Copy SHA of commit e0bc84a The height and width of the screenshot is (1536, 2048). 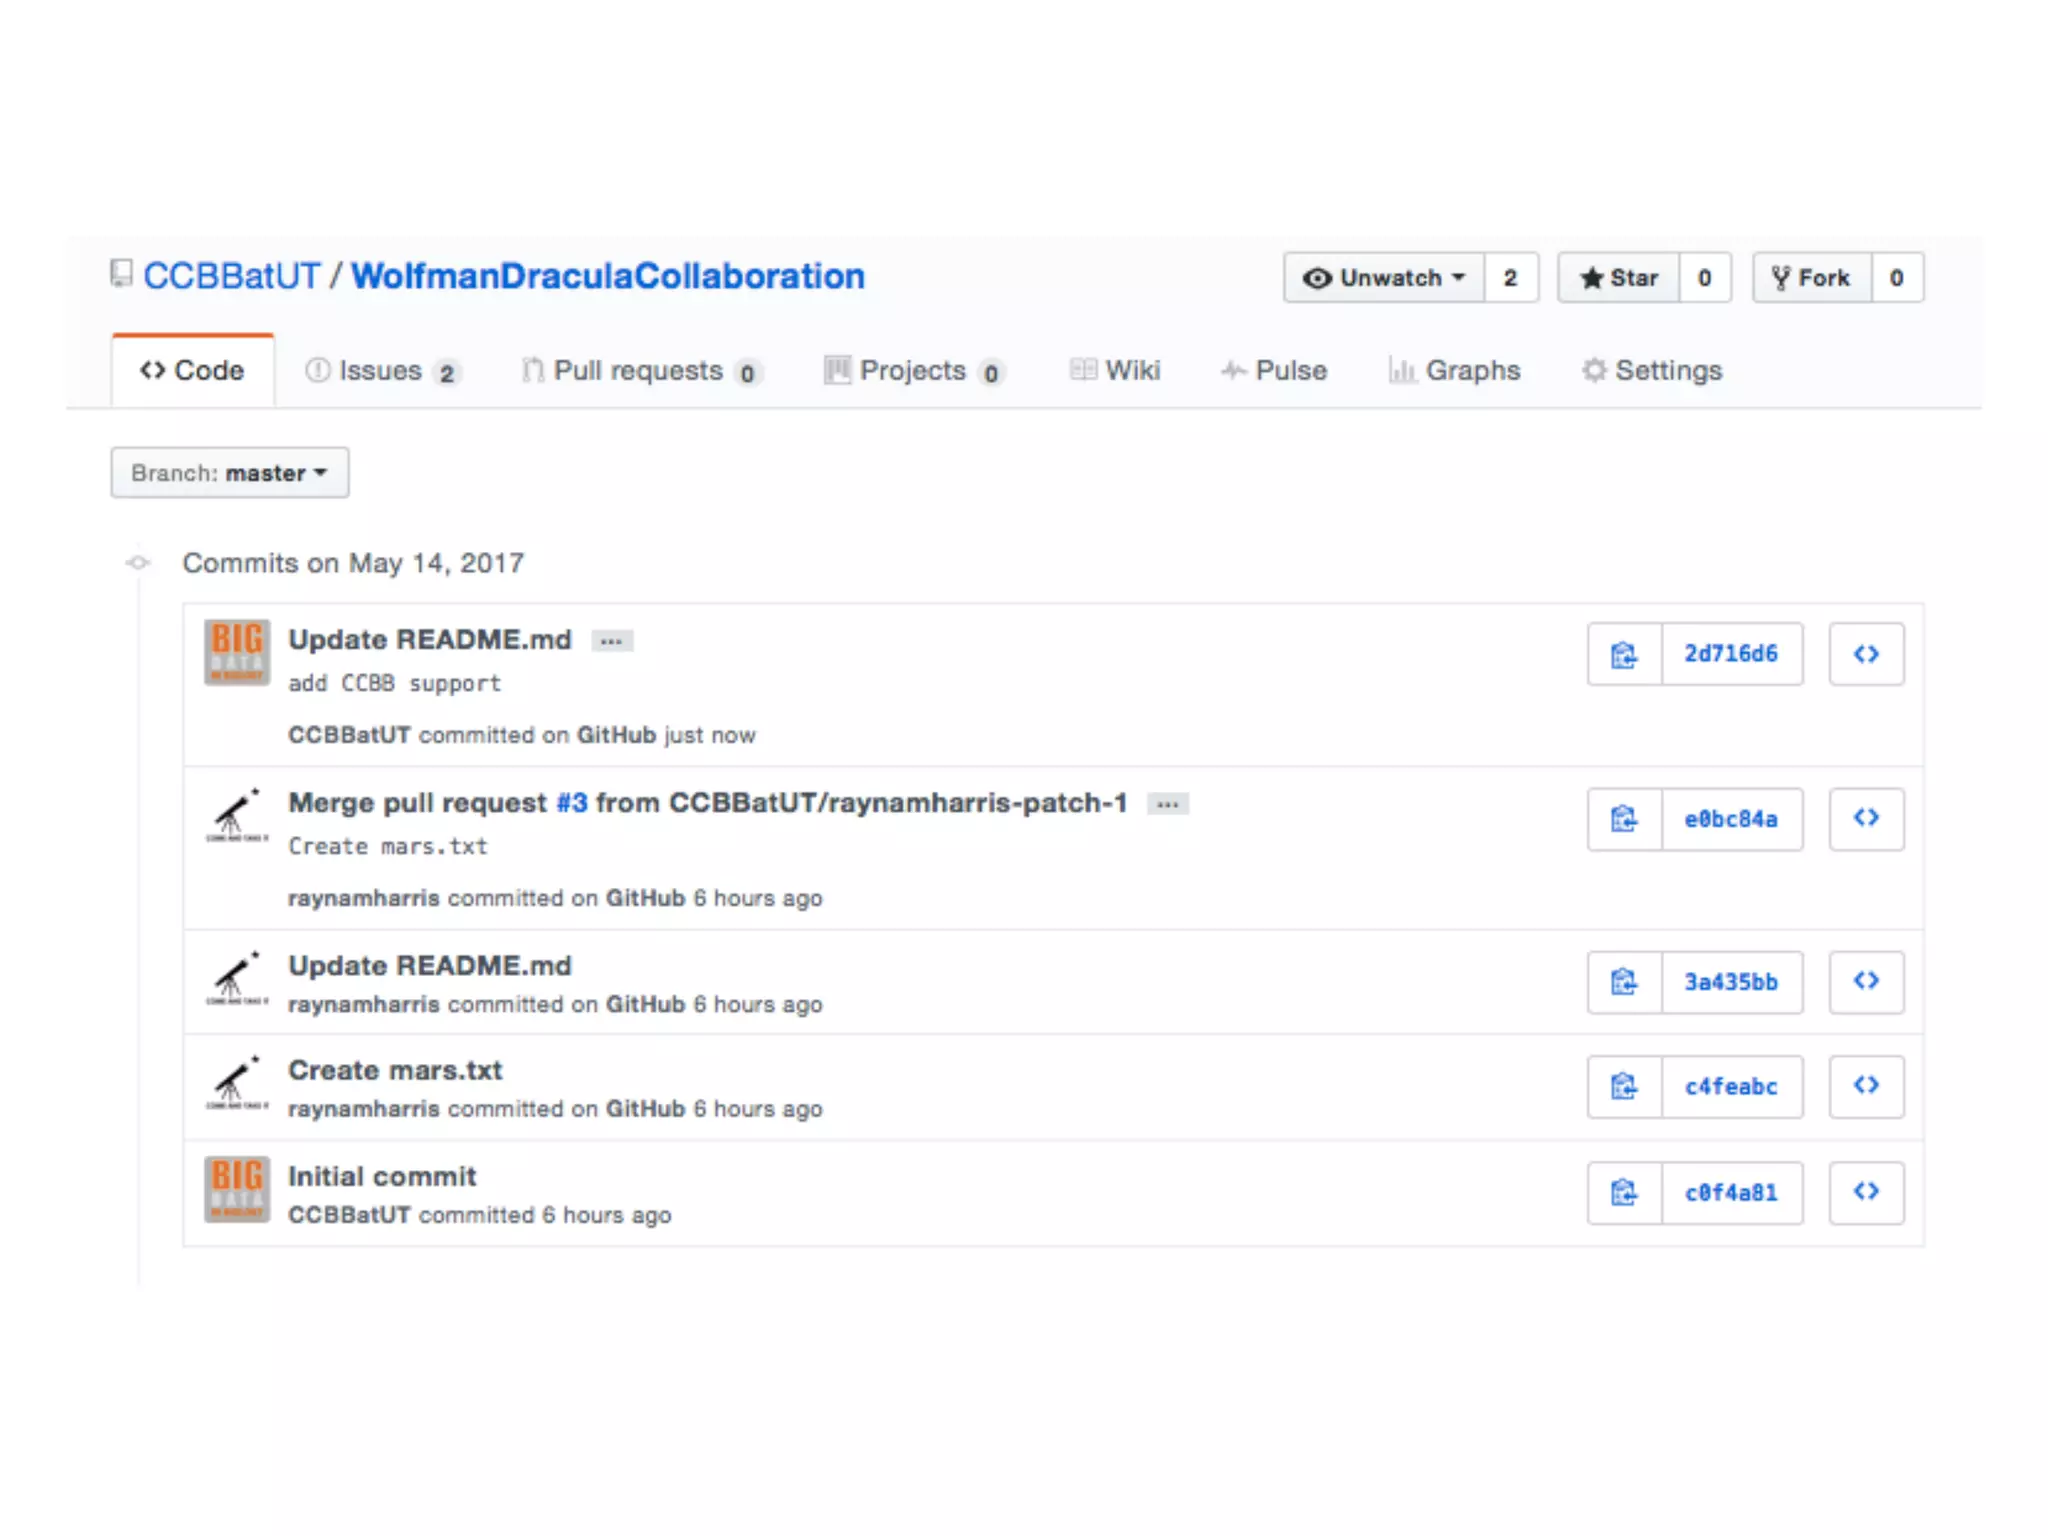pos(1624,820)
